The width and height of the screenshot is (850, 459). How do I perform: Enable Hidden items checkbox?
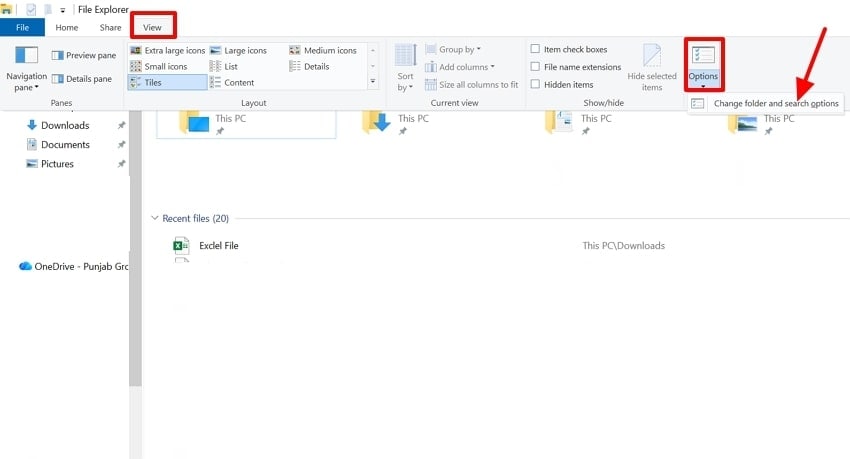(535, 84)
